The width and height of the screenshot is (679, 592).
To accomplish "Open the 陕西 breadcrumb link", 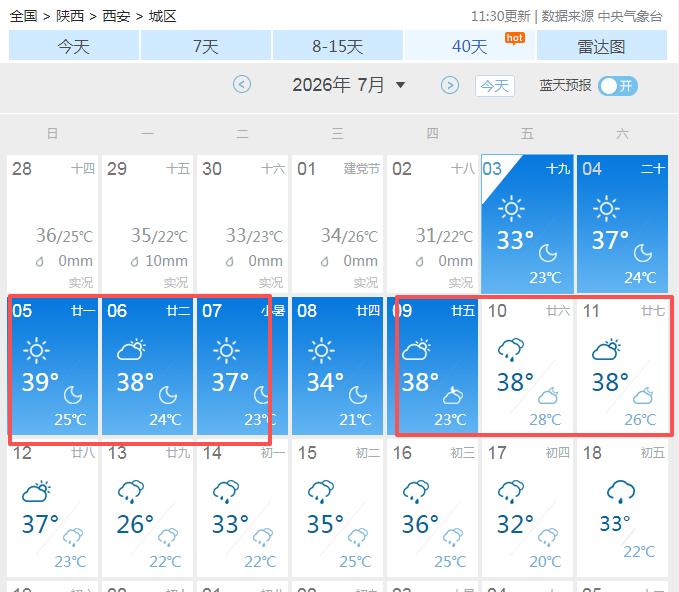I will 70,16.
